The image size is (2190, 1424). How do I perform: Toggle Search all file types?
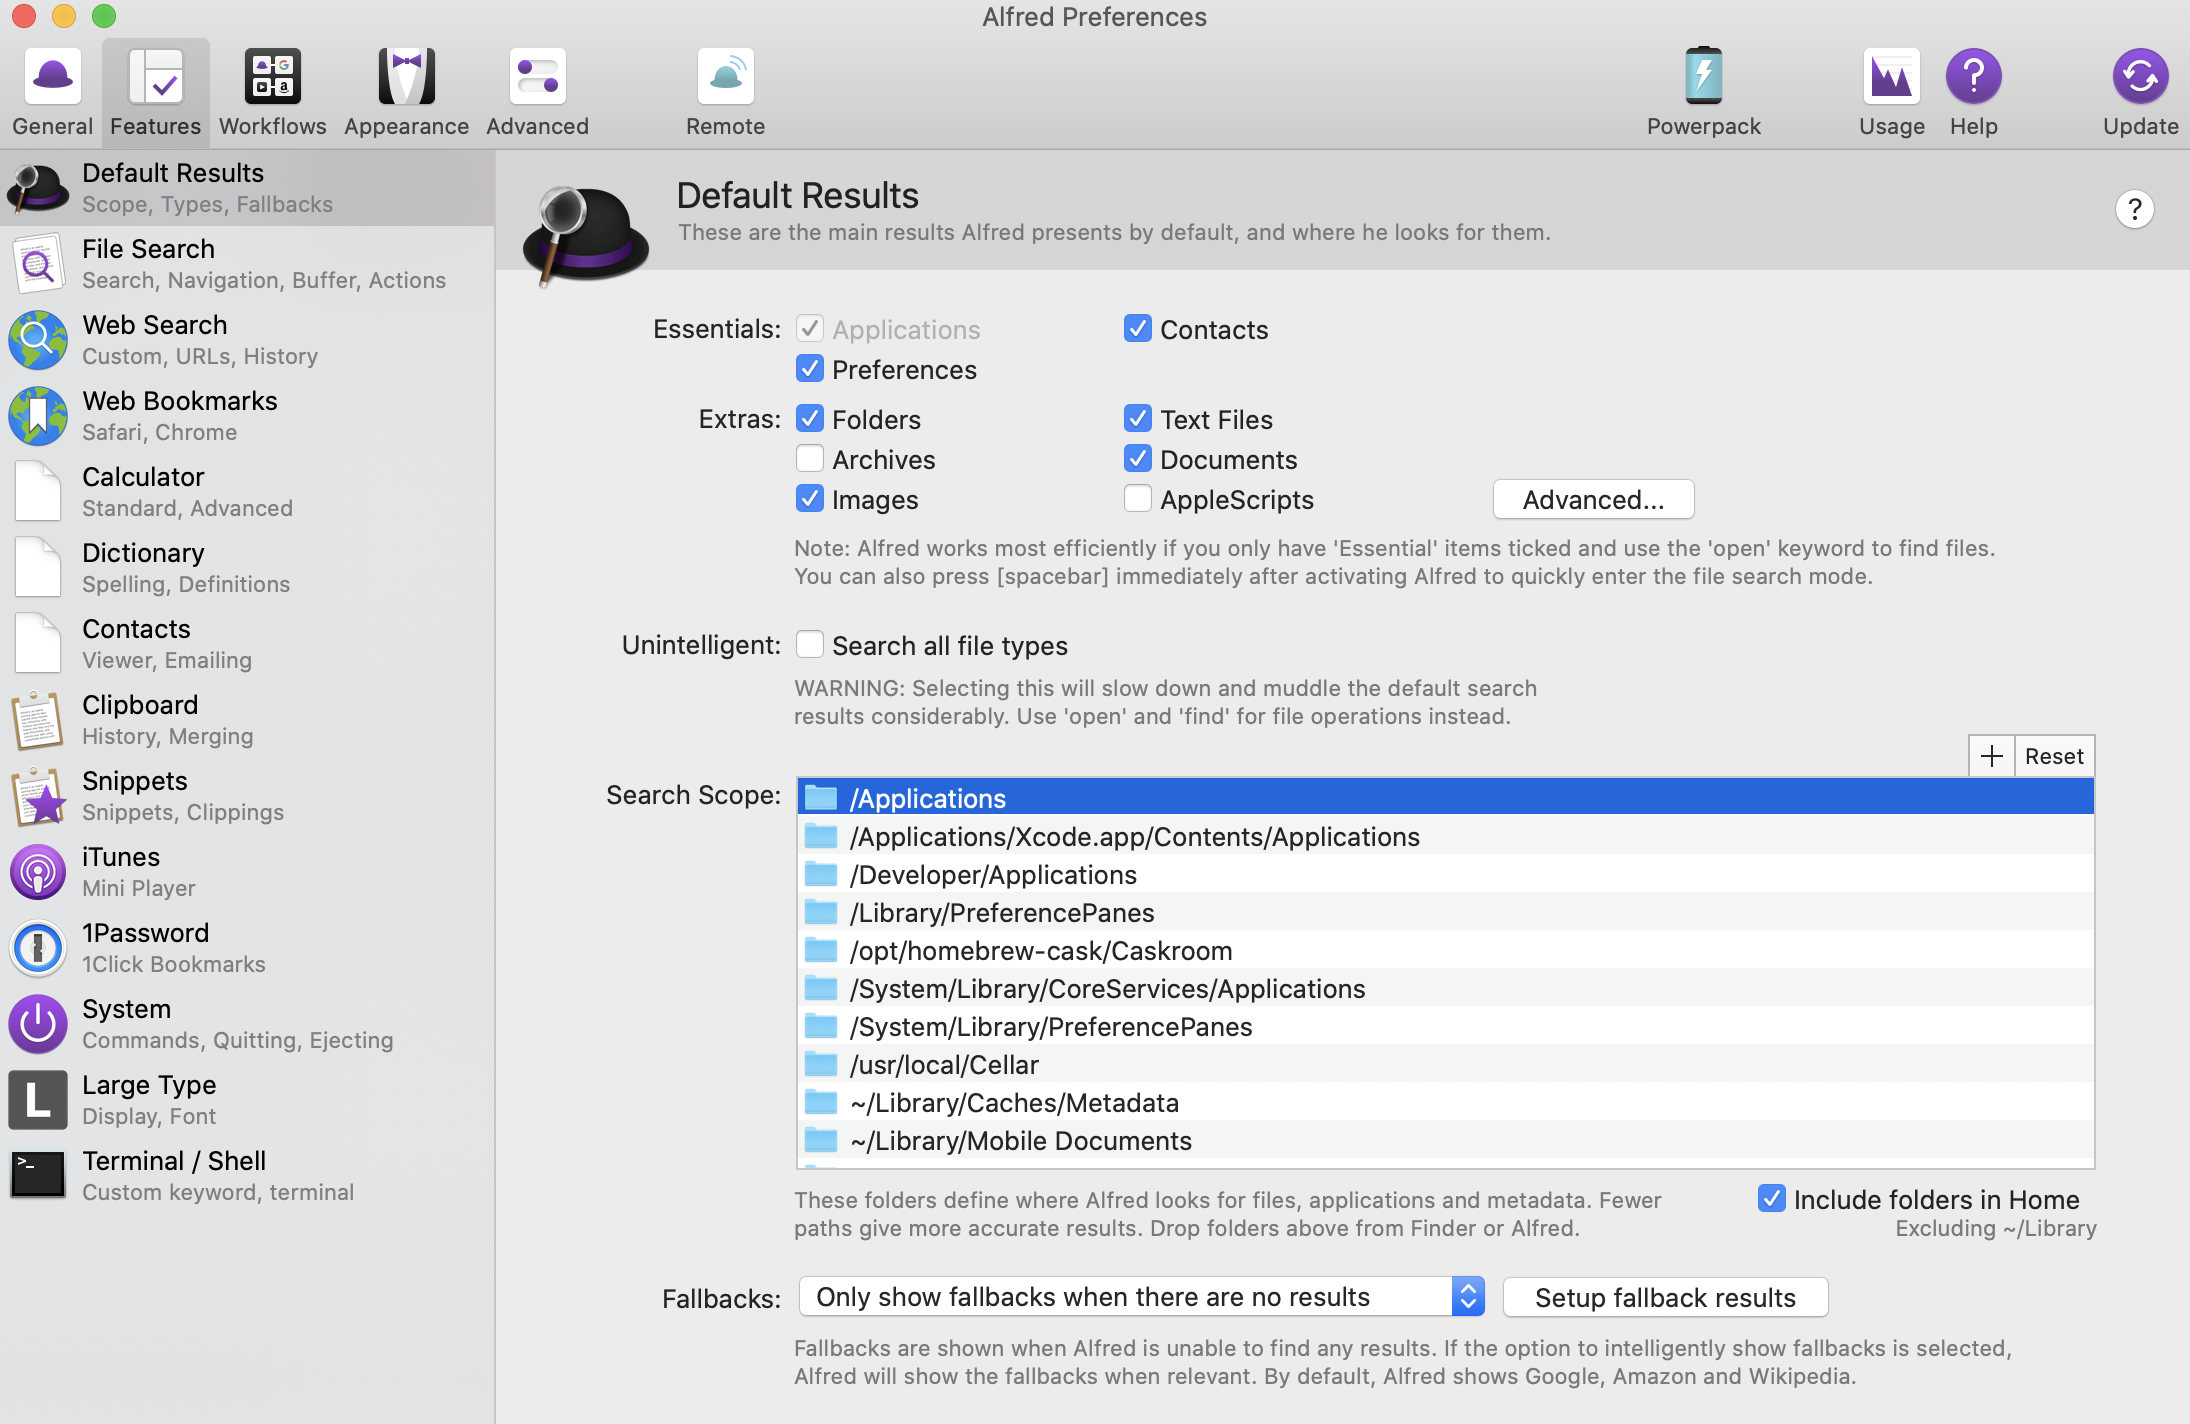coord(810,645)
